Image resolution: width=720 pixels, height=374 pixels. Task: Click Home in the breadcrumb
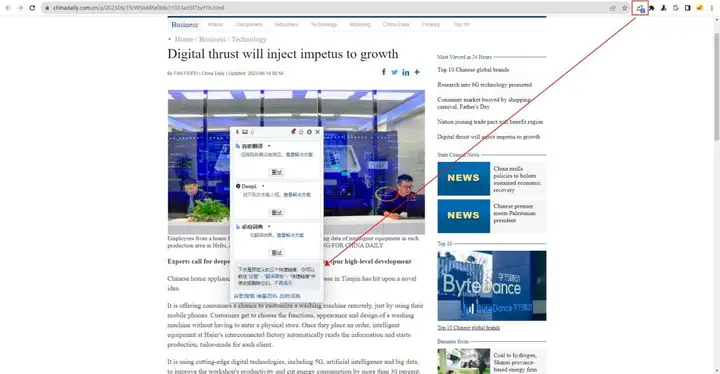[184, 40]
